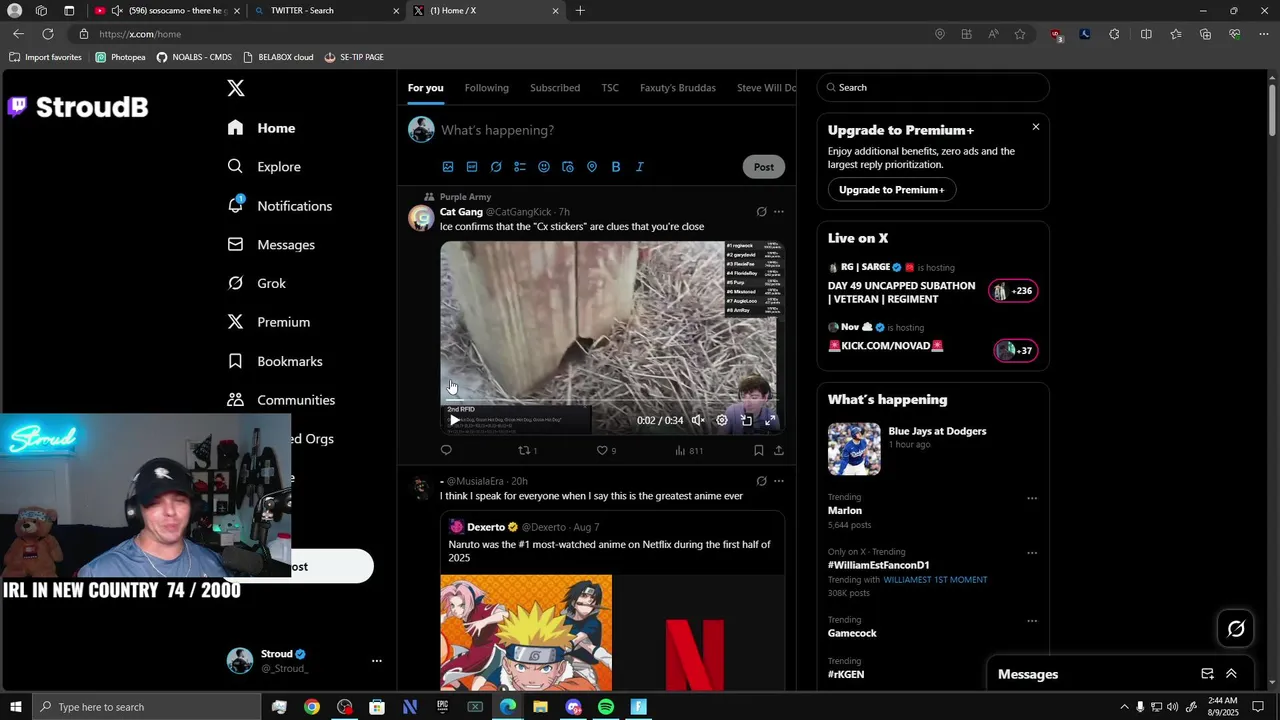Click Grok icon on MusialaEra post
Viewport: 1280px width, 720px height.
click(x=762, y=481)
